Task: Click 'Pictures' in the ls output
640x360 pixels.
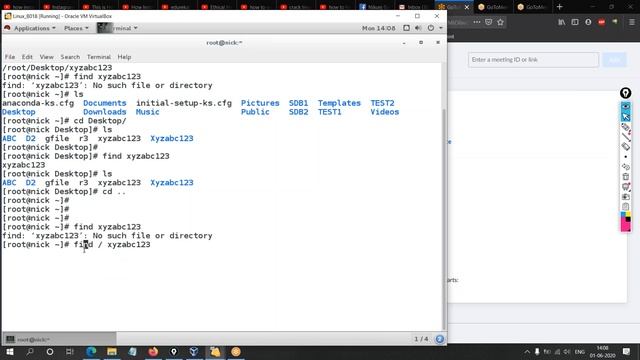Action: (x=260, y=103)
